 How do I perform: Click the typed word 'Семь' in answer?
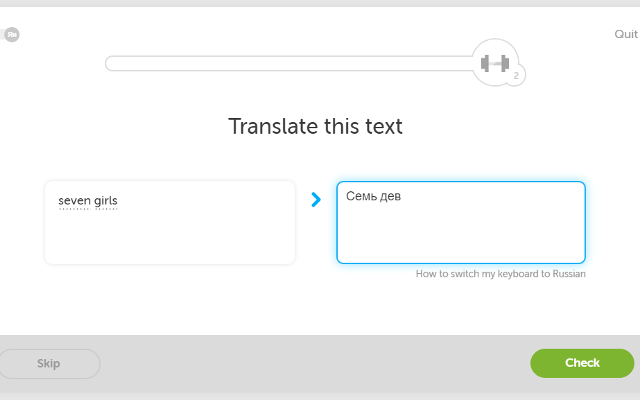pyautogui.click(x=361, y=196)
